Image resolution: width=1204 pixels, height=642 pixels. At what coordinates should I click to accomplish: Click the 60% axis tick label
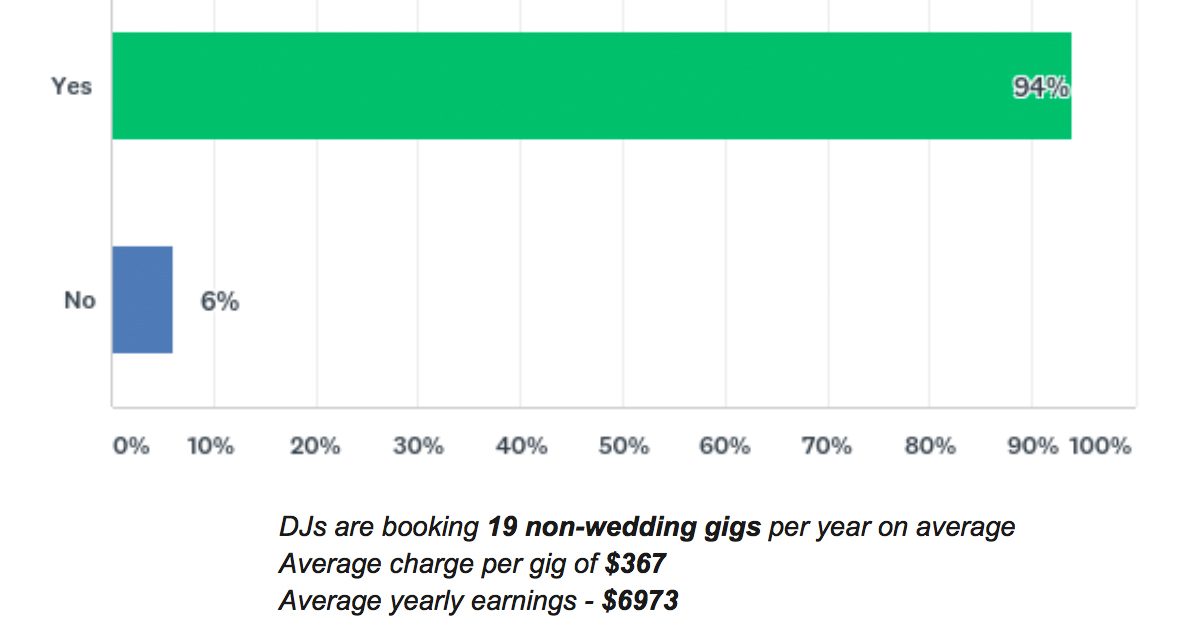(x=725, y=446)
